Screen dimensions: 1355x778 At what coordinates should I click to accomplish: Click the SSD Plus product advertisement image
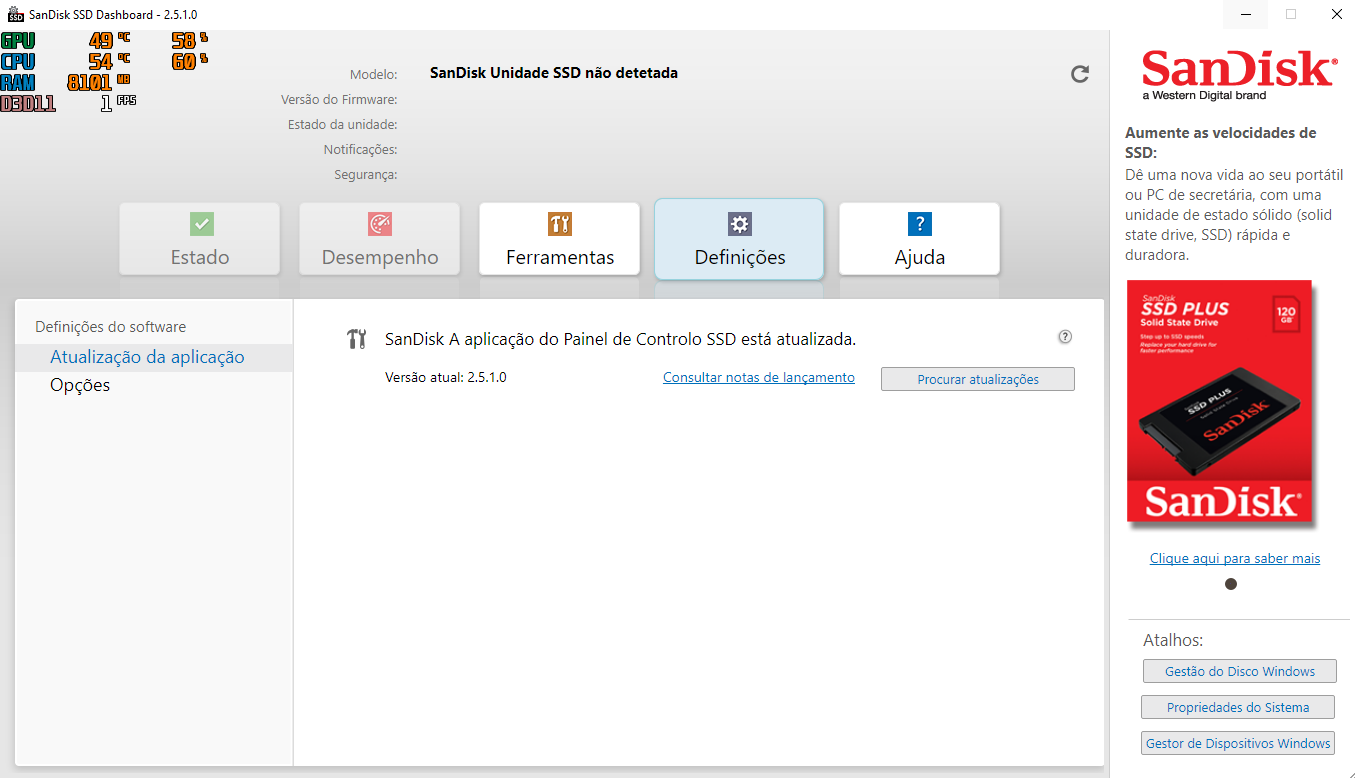(1220, 402)
